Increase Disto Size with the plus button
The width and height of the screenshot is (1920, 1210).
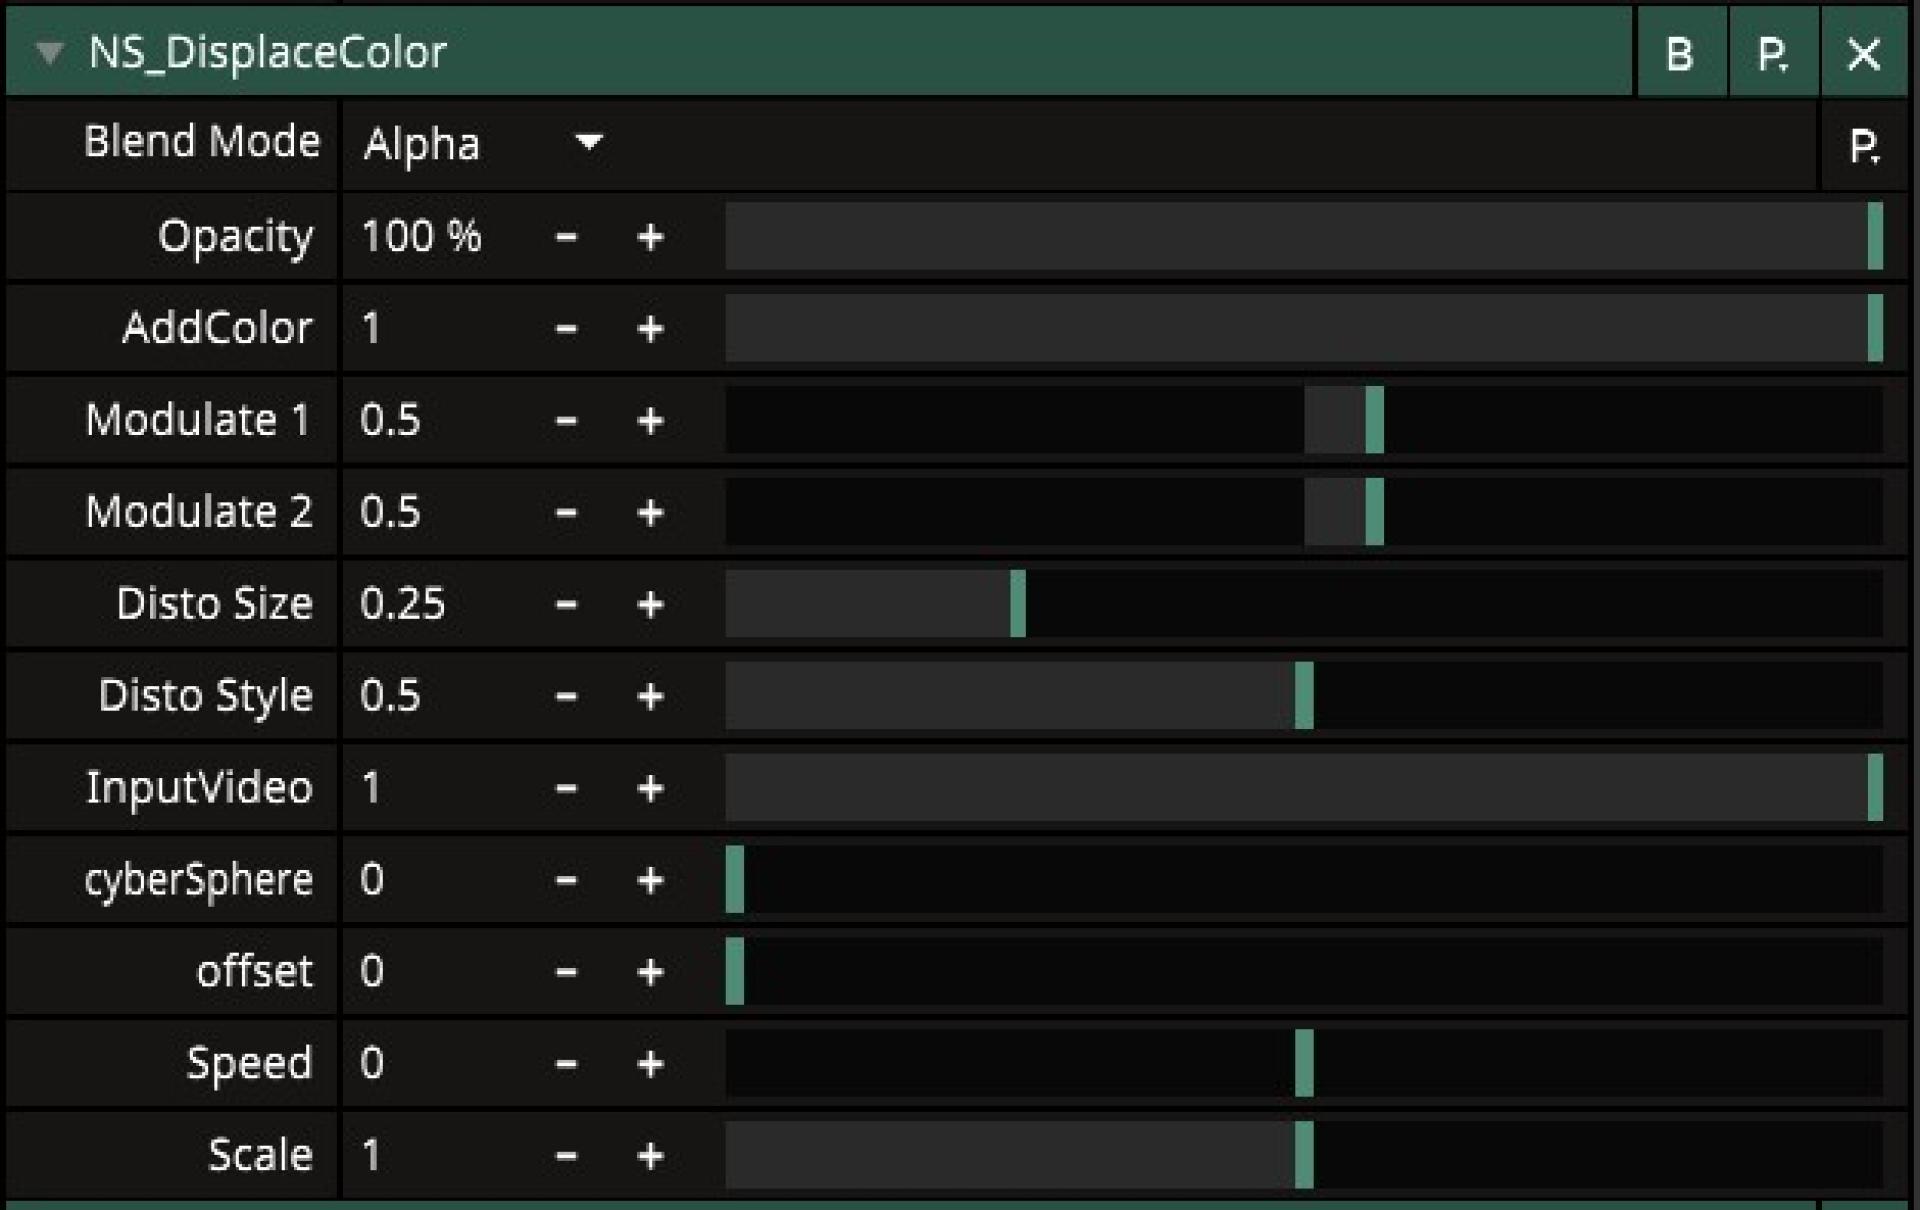tap(650, 605)
